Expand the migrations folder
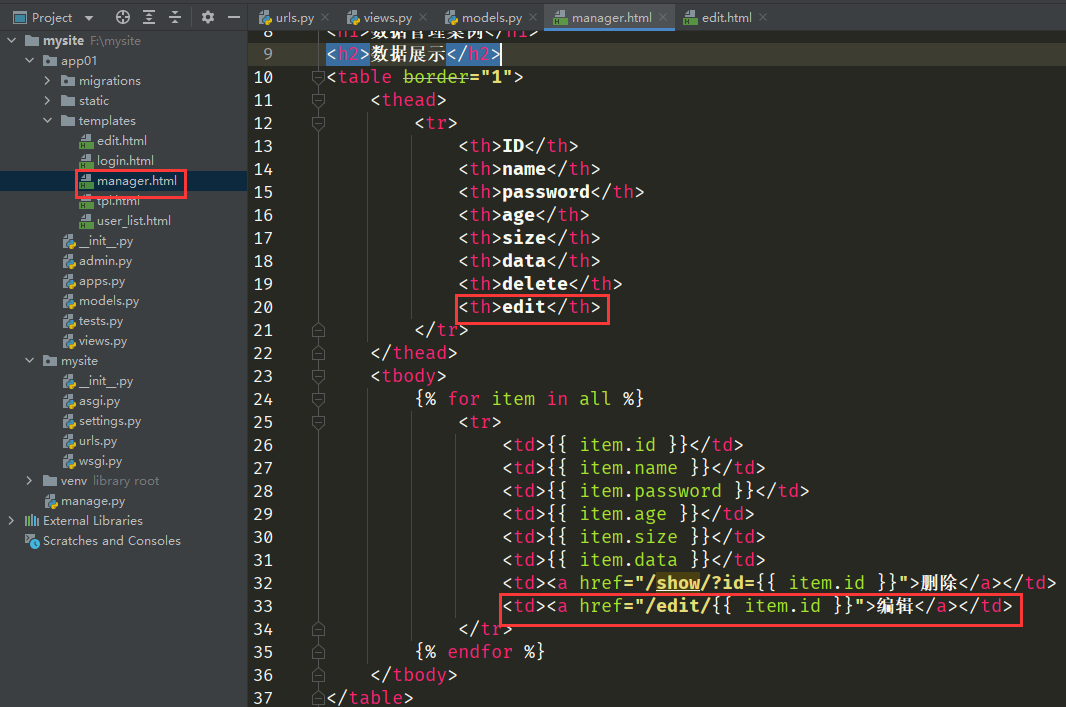Screen dimensions: 1066x707 tap(47, 81)
